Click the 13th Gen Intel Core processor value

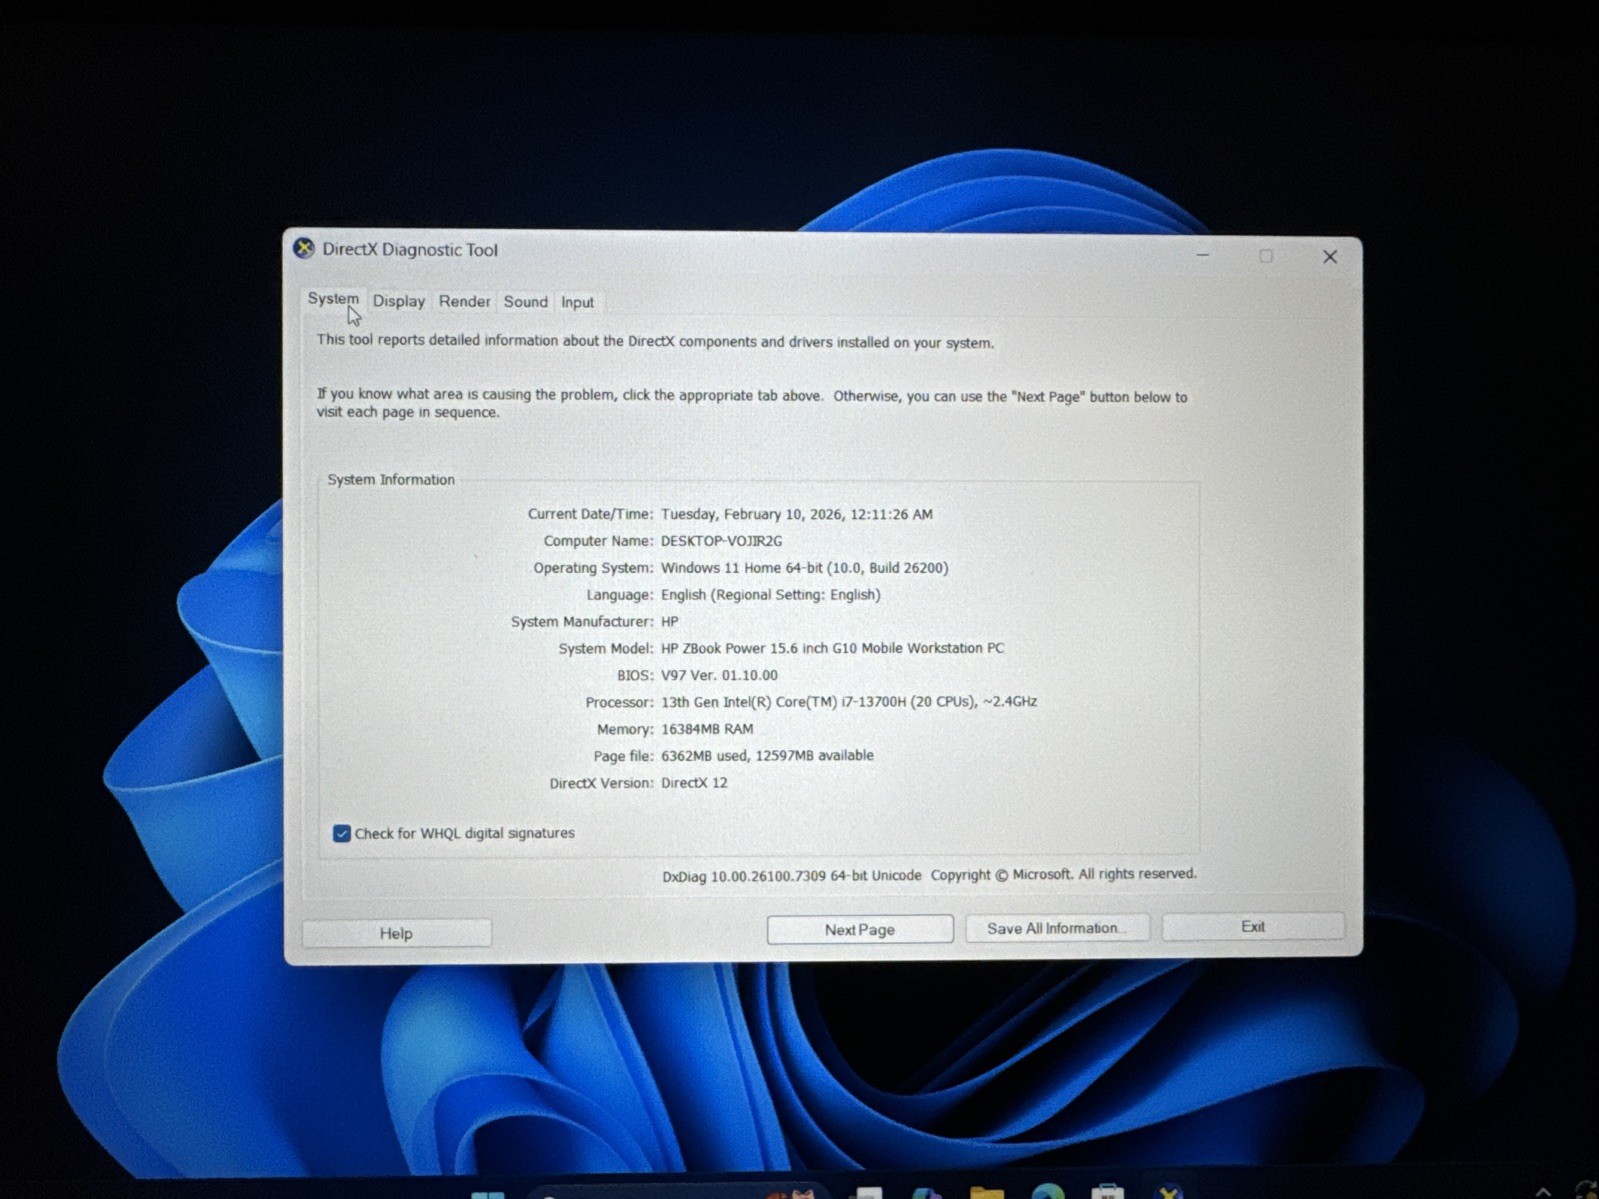[848, 702]
